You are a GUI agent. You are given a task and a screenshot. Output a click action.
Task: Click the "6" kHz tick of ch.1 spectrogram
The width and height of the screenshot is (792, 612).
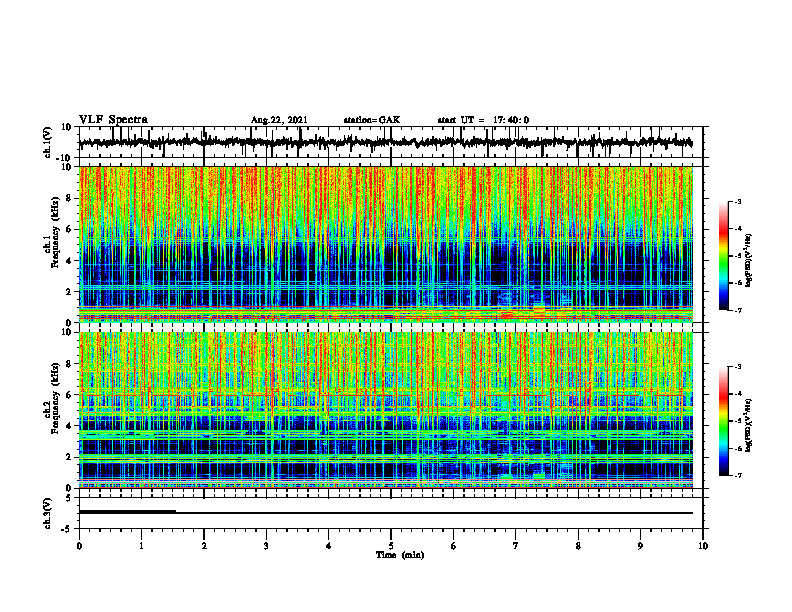[x=70, y=229]
